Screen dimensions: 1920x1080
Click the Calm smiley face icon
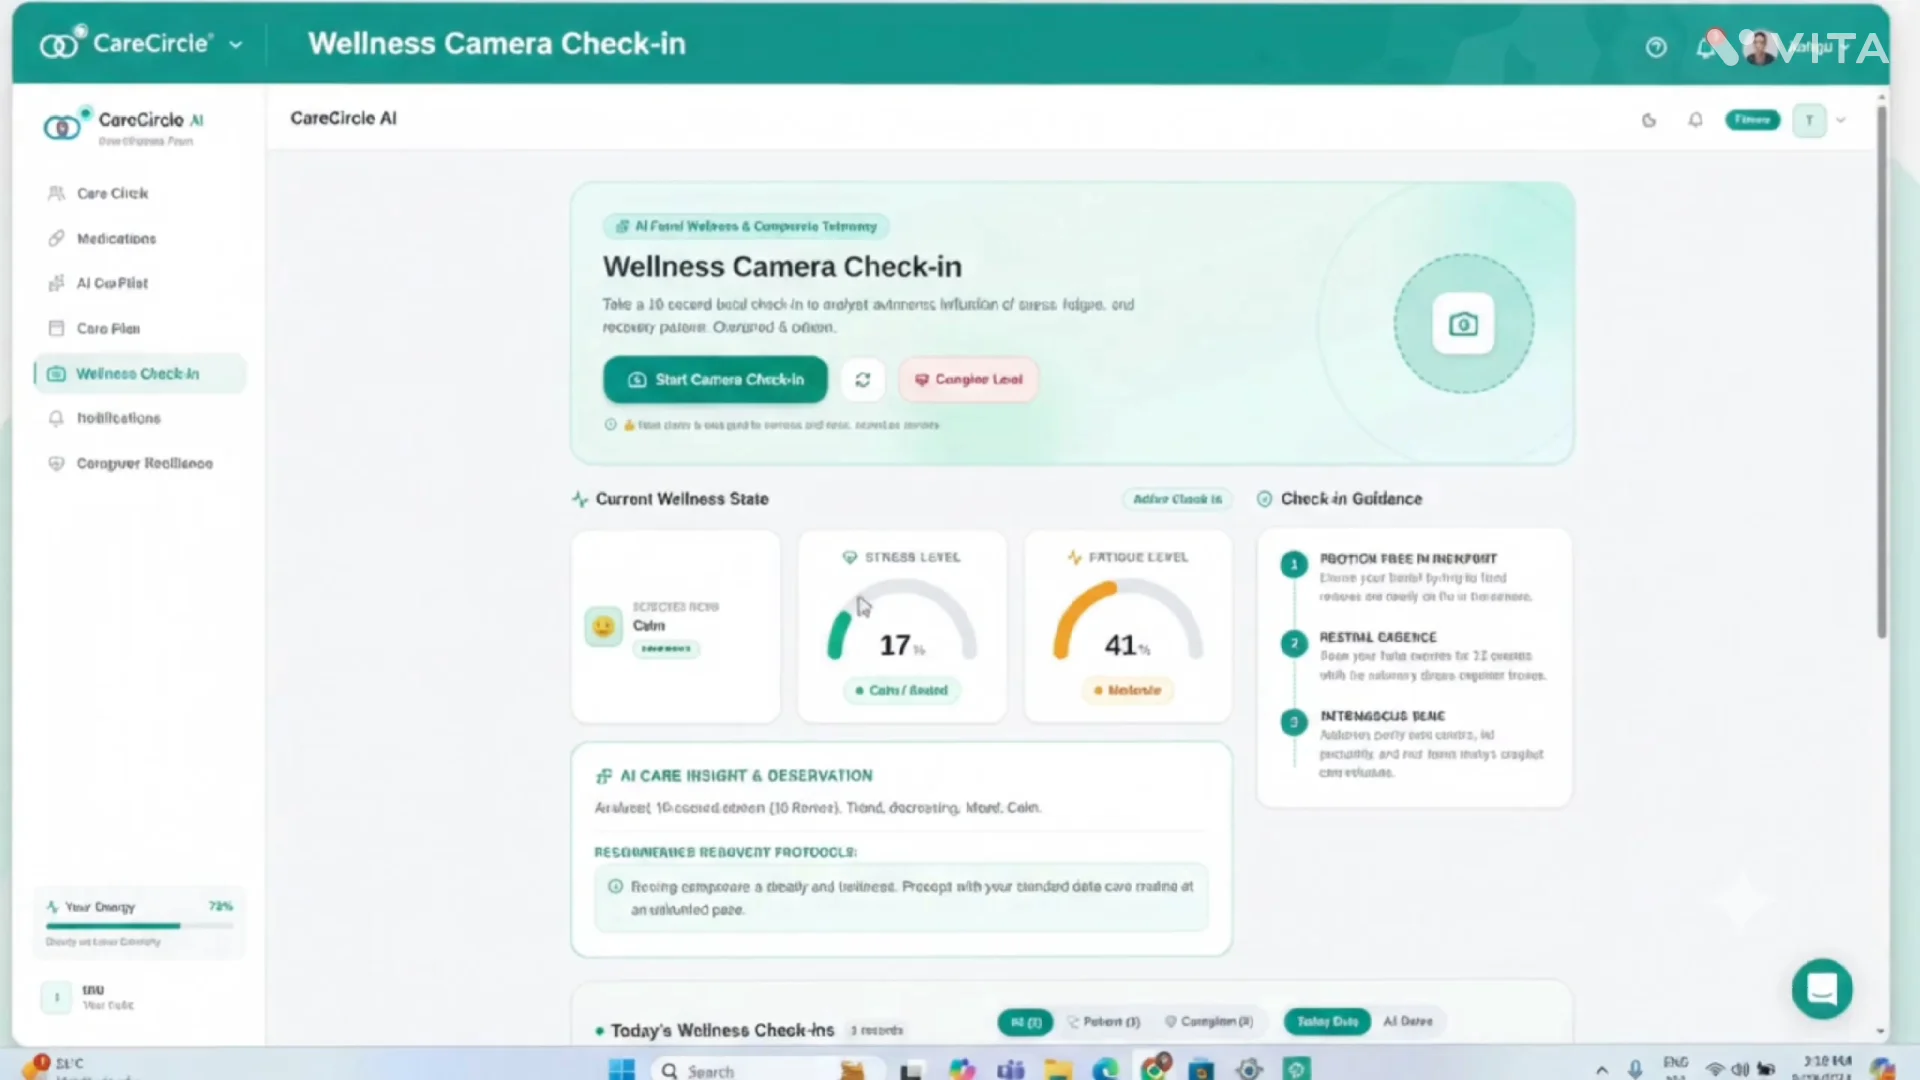click(x=603, y=626)
